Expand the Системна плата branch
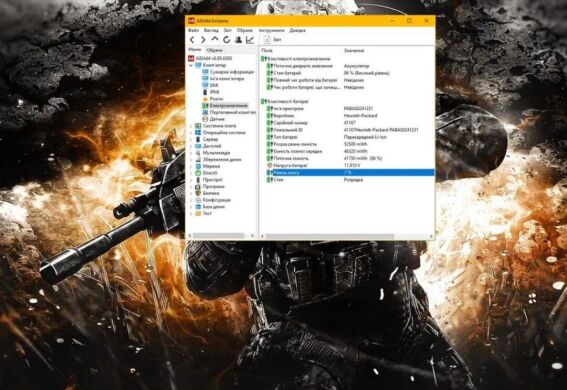This screenshot has height=390, width=567. (x=191, y=126)
